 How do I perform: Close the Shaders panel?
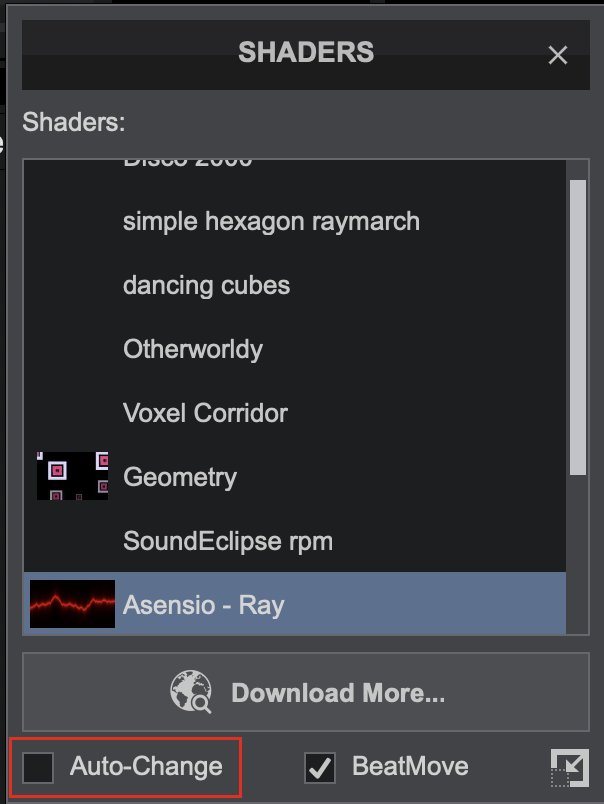558,55
